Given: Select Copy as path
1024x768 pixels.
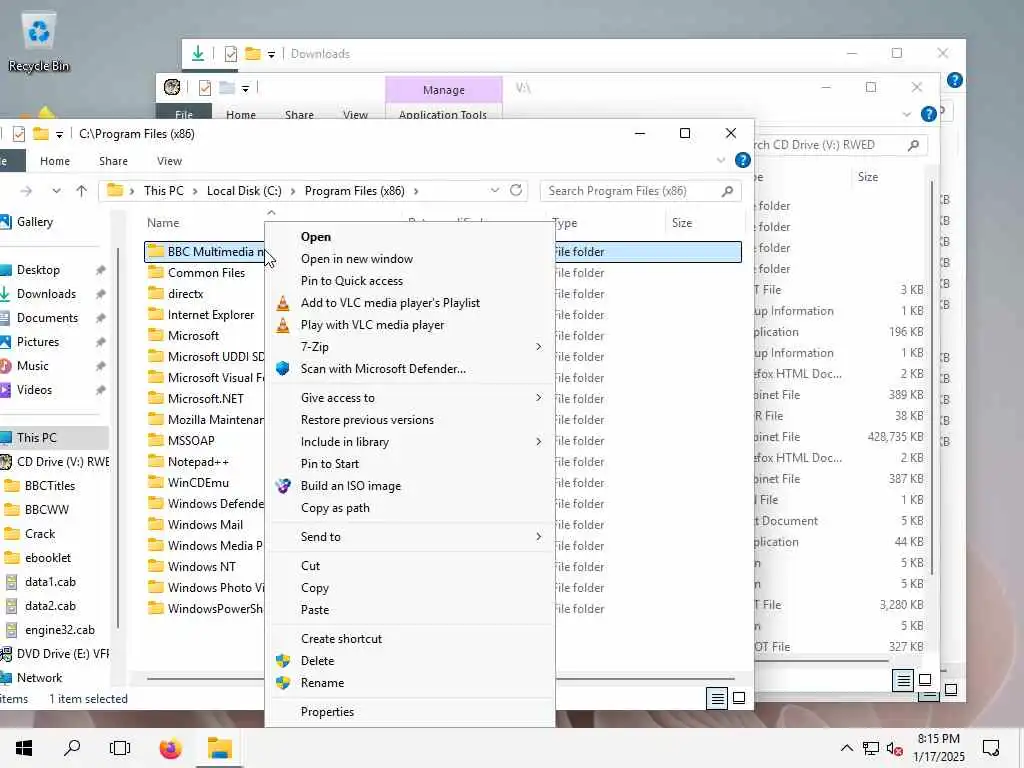Looking at the screenshot, I should 409,508.
